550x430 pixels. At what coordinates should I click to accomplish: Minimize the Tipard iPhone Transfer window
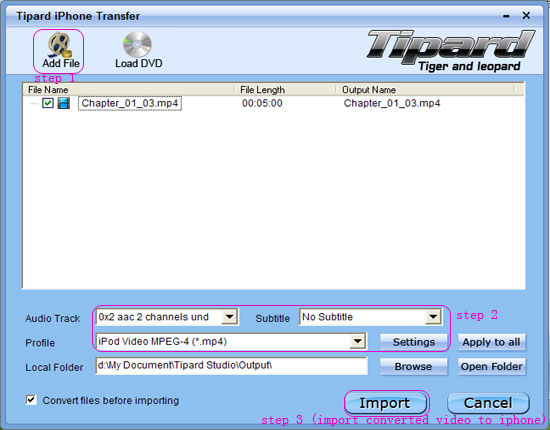pos(506,16)
